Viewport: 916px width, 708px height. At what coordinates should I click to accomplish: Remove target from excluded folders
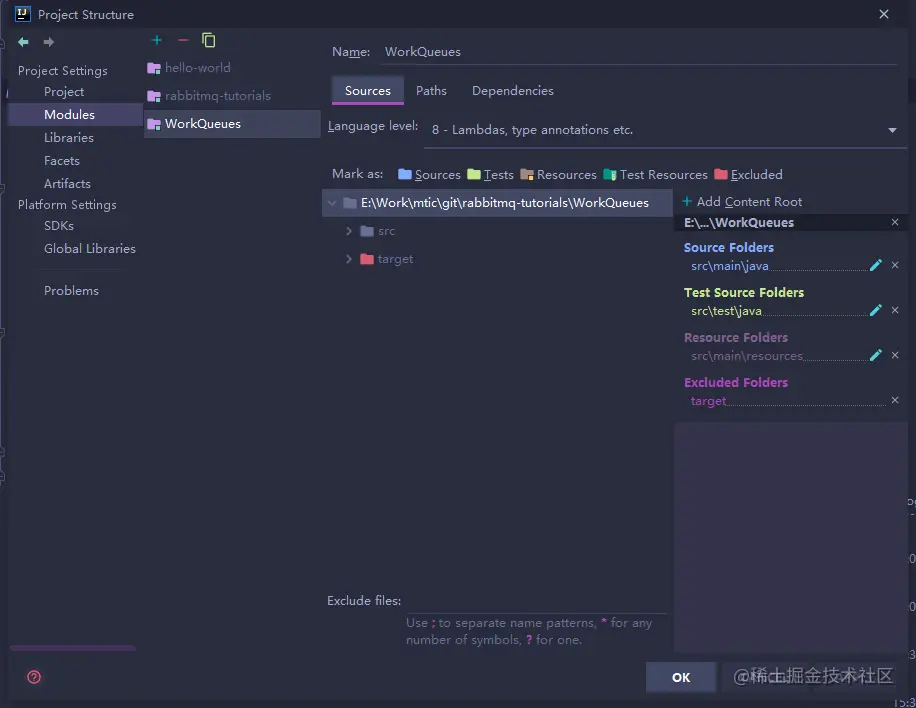click(895, 400)
